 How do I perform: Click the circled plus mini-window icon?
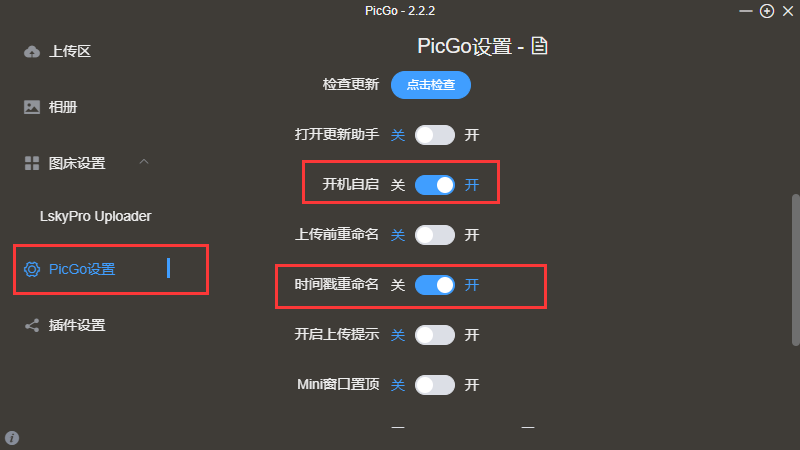point(767,11)
